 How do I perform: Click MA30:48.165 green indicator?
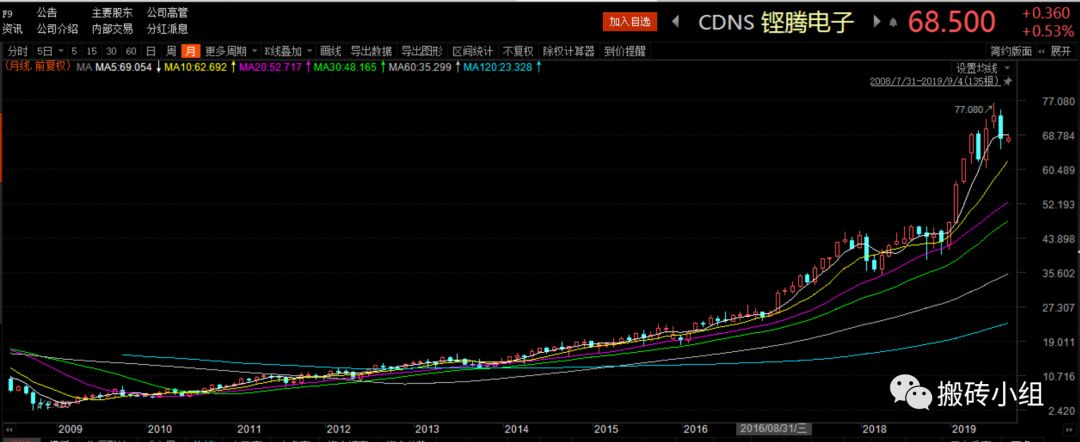(345, 67)
